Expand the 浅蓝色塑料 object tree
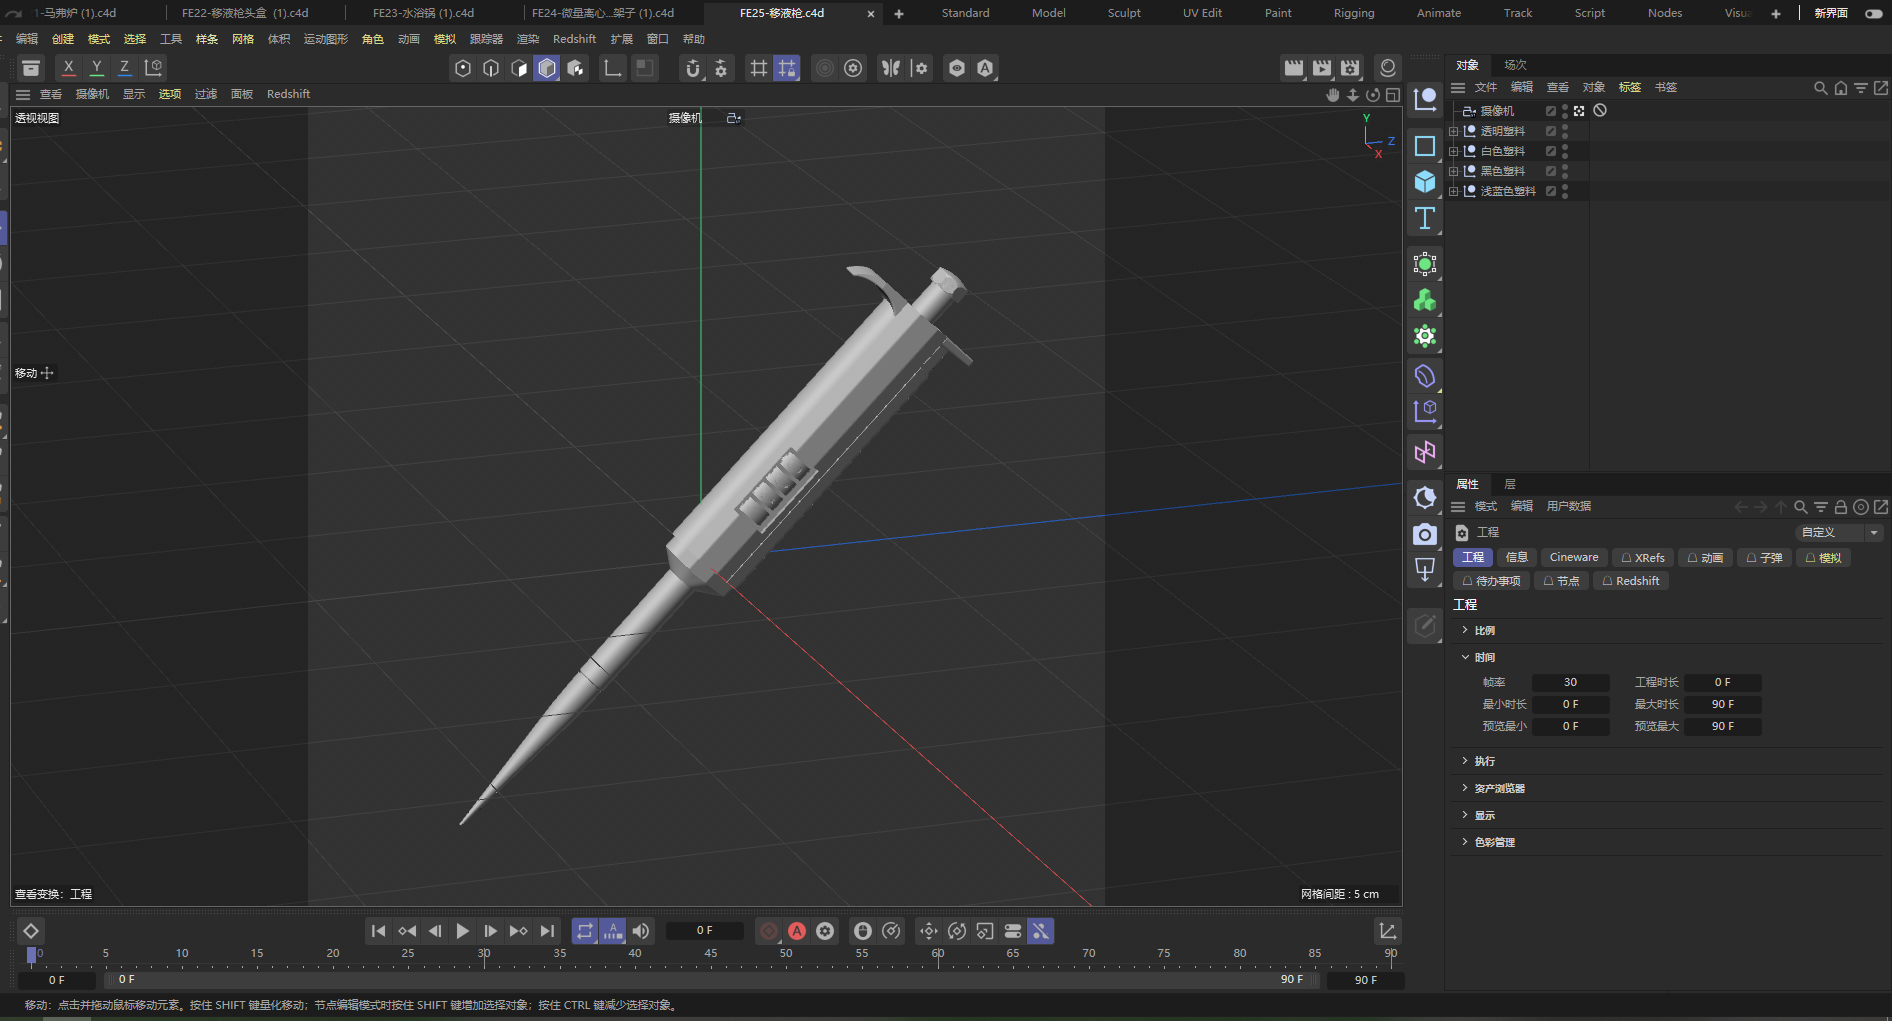The width and height of the screenshot is (1892, 1021). (x=1453, y=191)
